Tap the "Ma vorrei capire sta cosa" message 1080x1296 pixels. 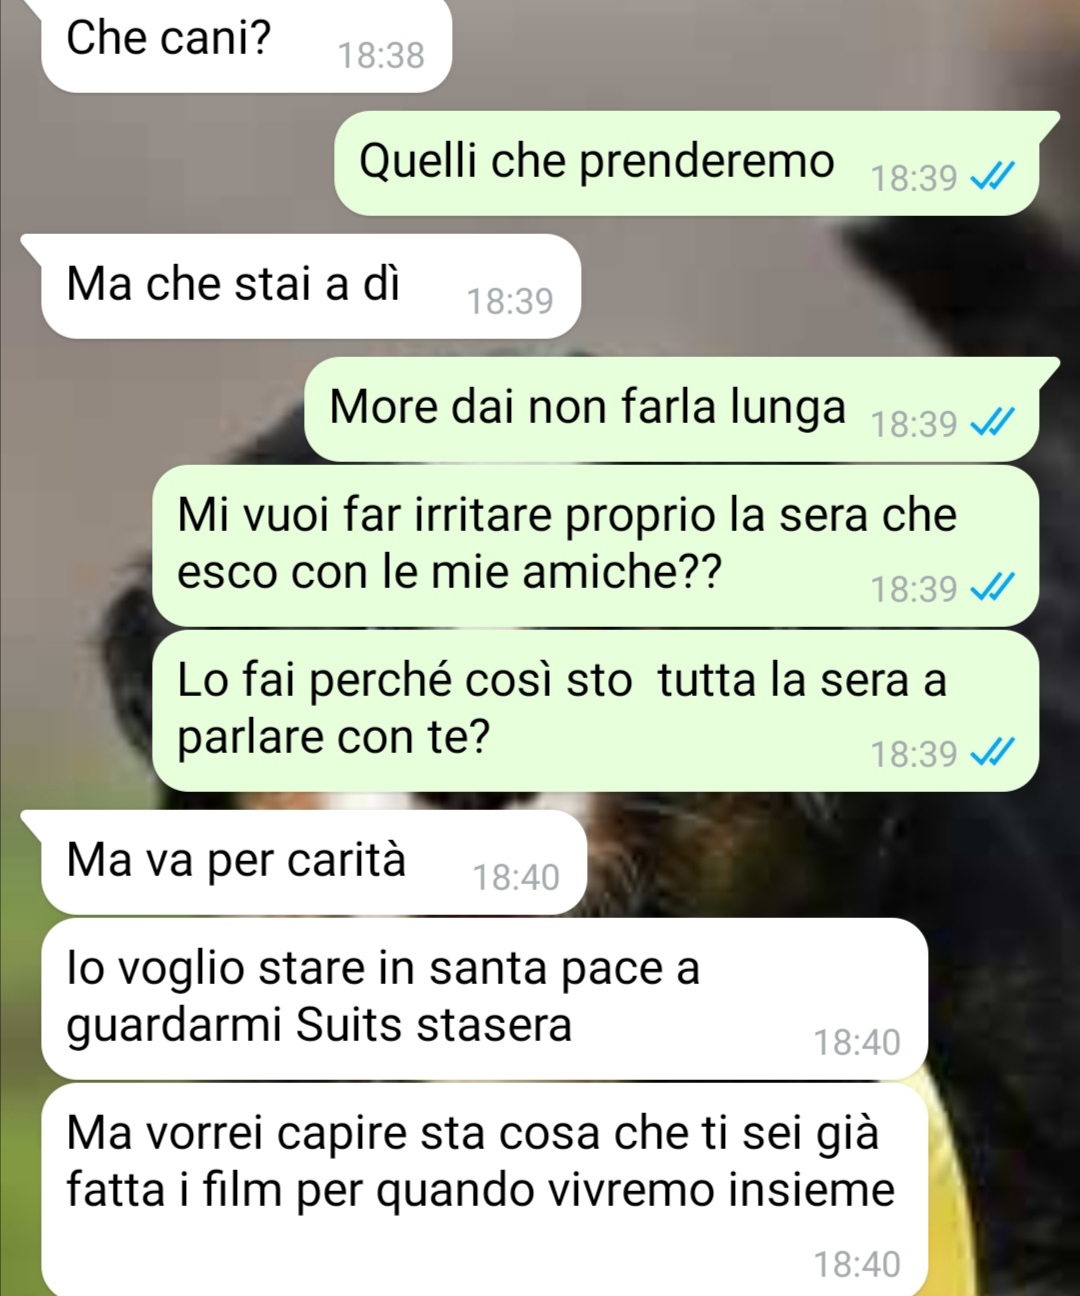[x=484, y=1190]
